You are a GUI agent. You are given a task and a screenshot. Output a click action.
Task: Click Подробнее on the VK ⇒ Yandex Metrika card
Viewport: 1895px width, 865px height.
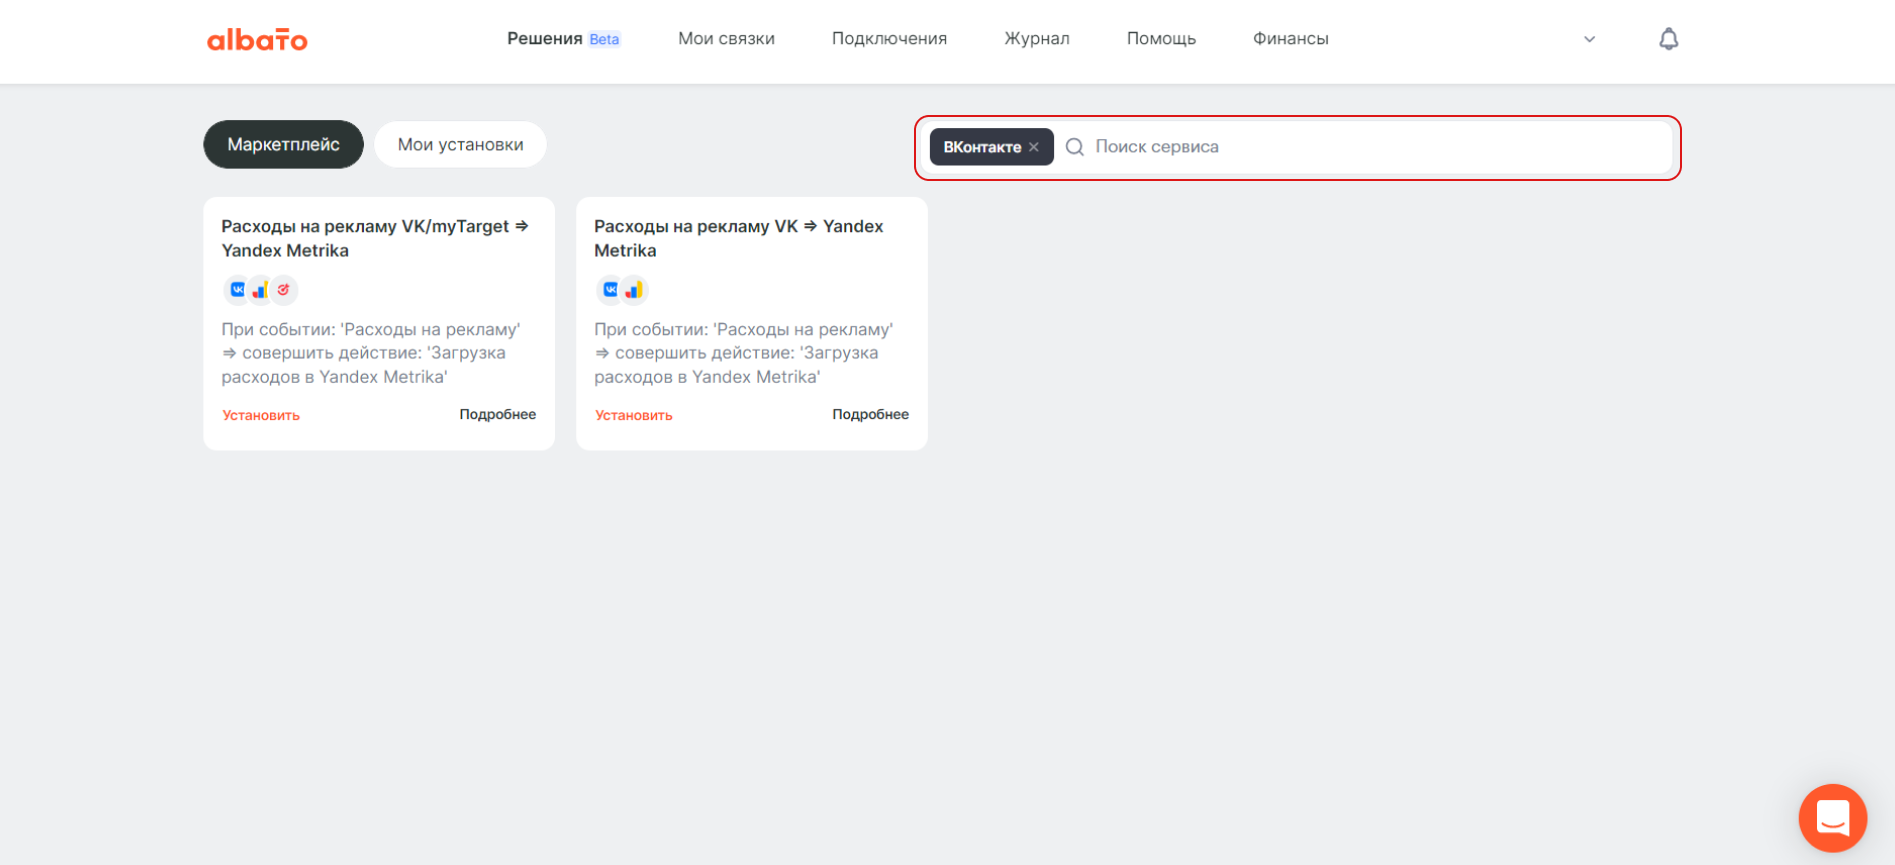click(x=870, y=414)
